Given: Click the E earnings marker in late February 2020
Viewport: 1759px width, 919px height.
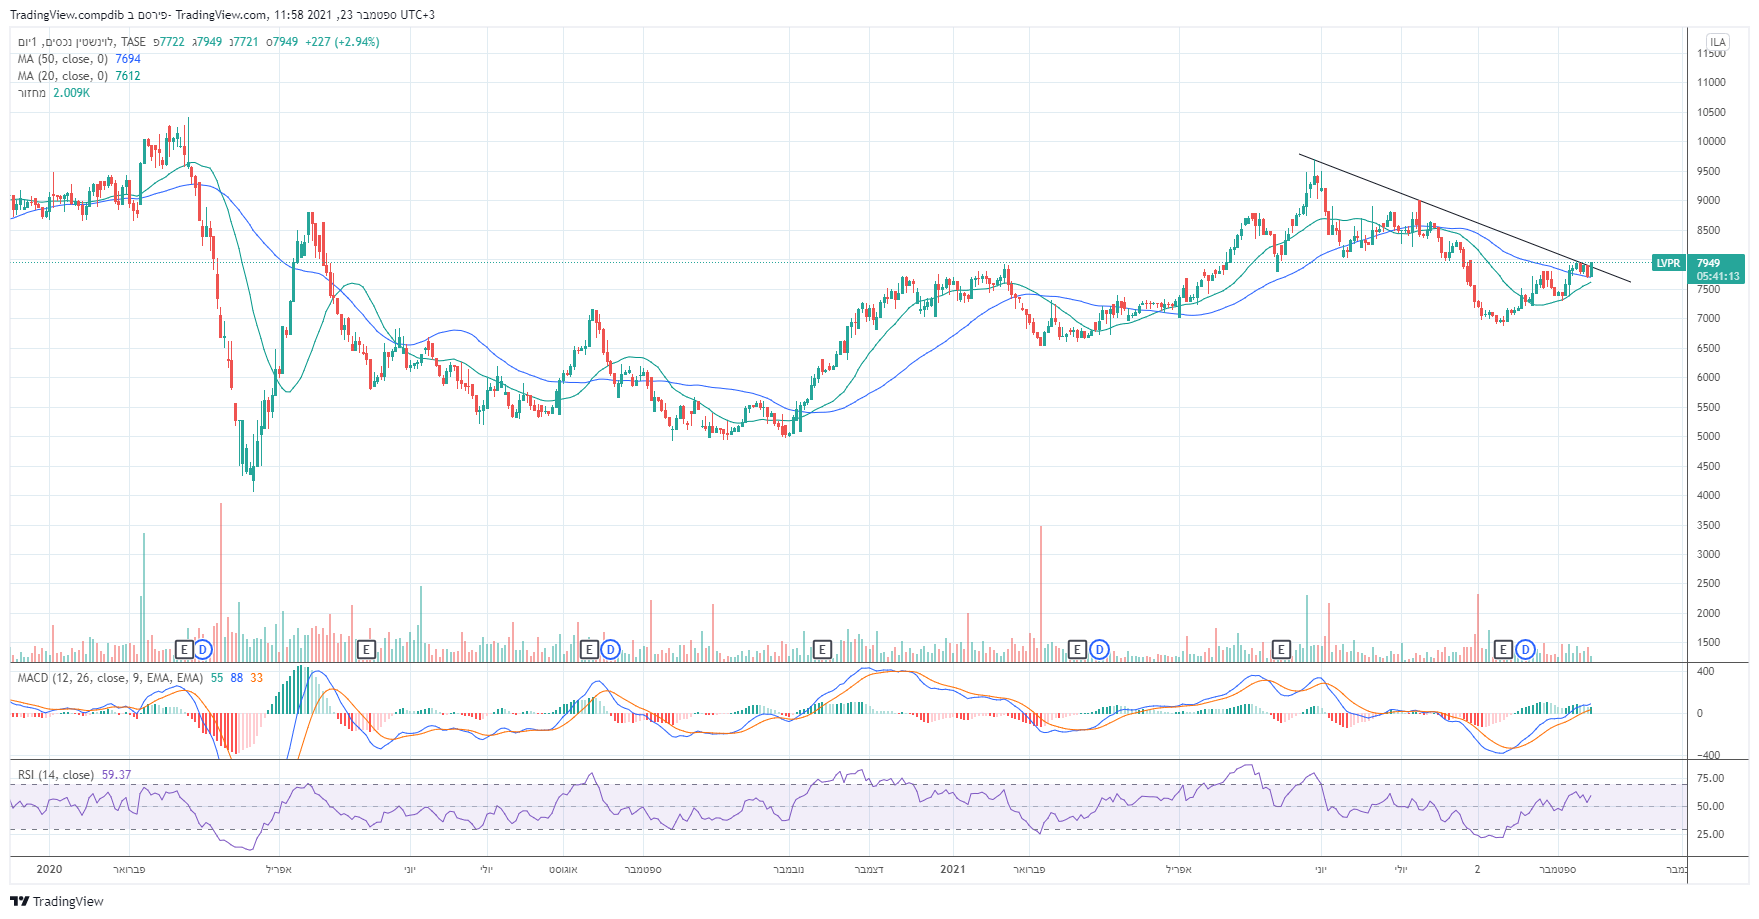Looking at the screenshot, I should pos(184,650).
